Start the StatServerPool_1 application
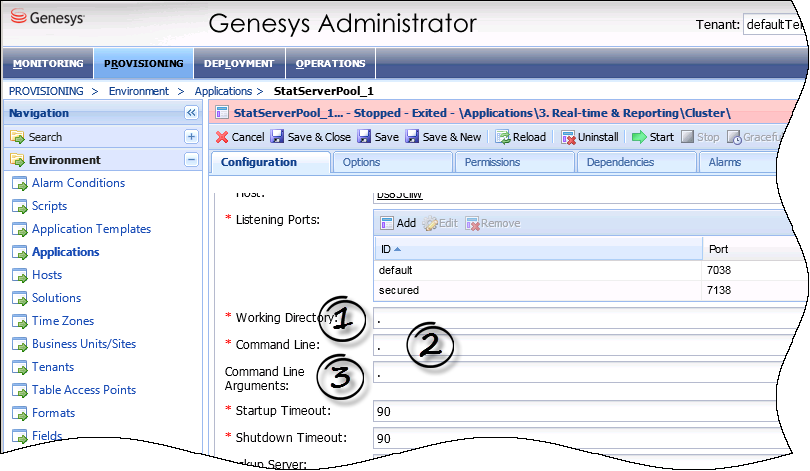The width and height of the screenshot is (810, 471). pos(654,137)
